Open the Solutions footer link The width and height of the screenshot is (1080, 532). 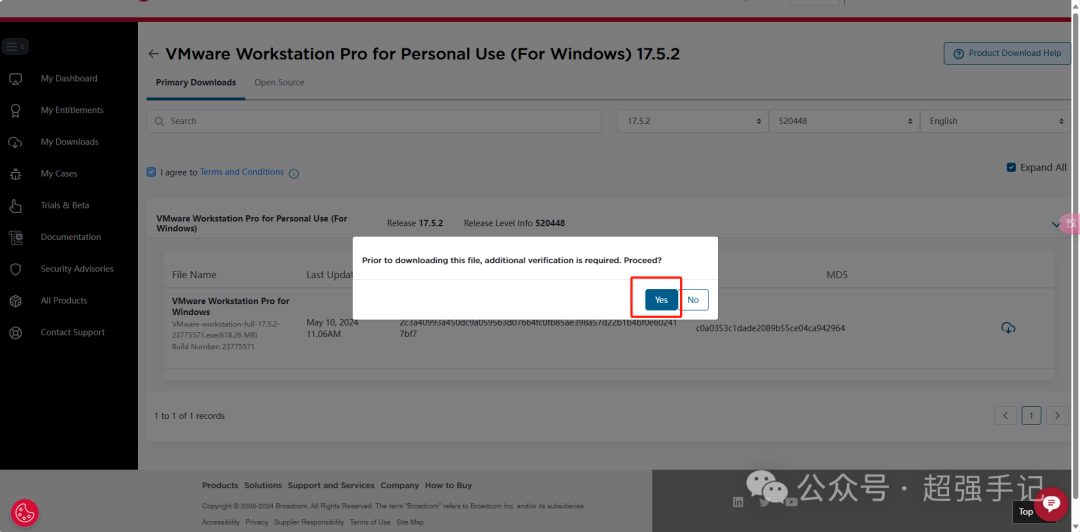point(263,485)
